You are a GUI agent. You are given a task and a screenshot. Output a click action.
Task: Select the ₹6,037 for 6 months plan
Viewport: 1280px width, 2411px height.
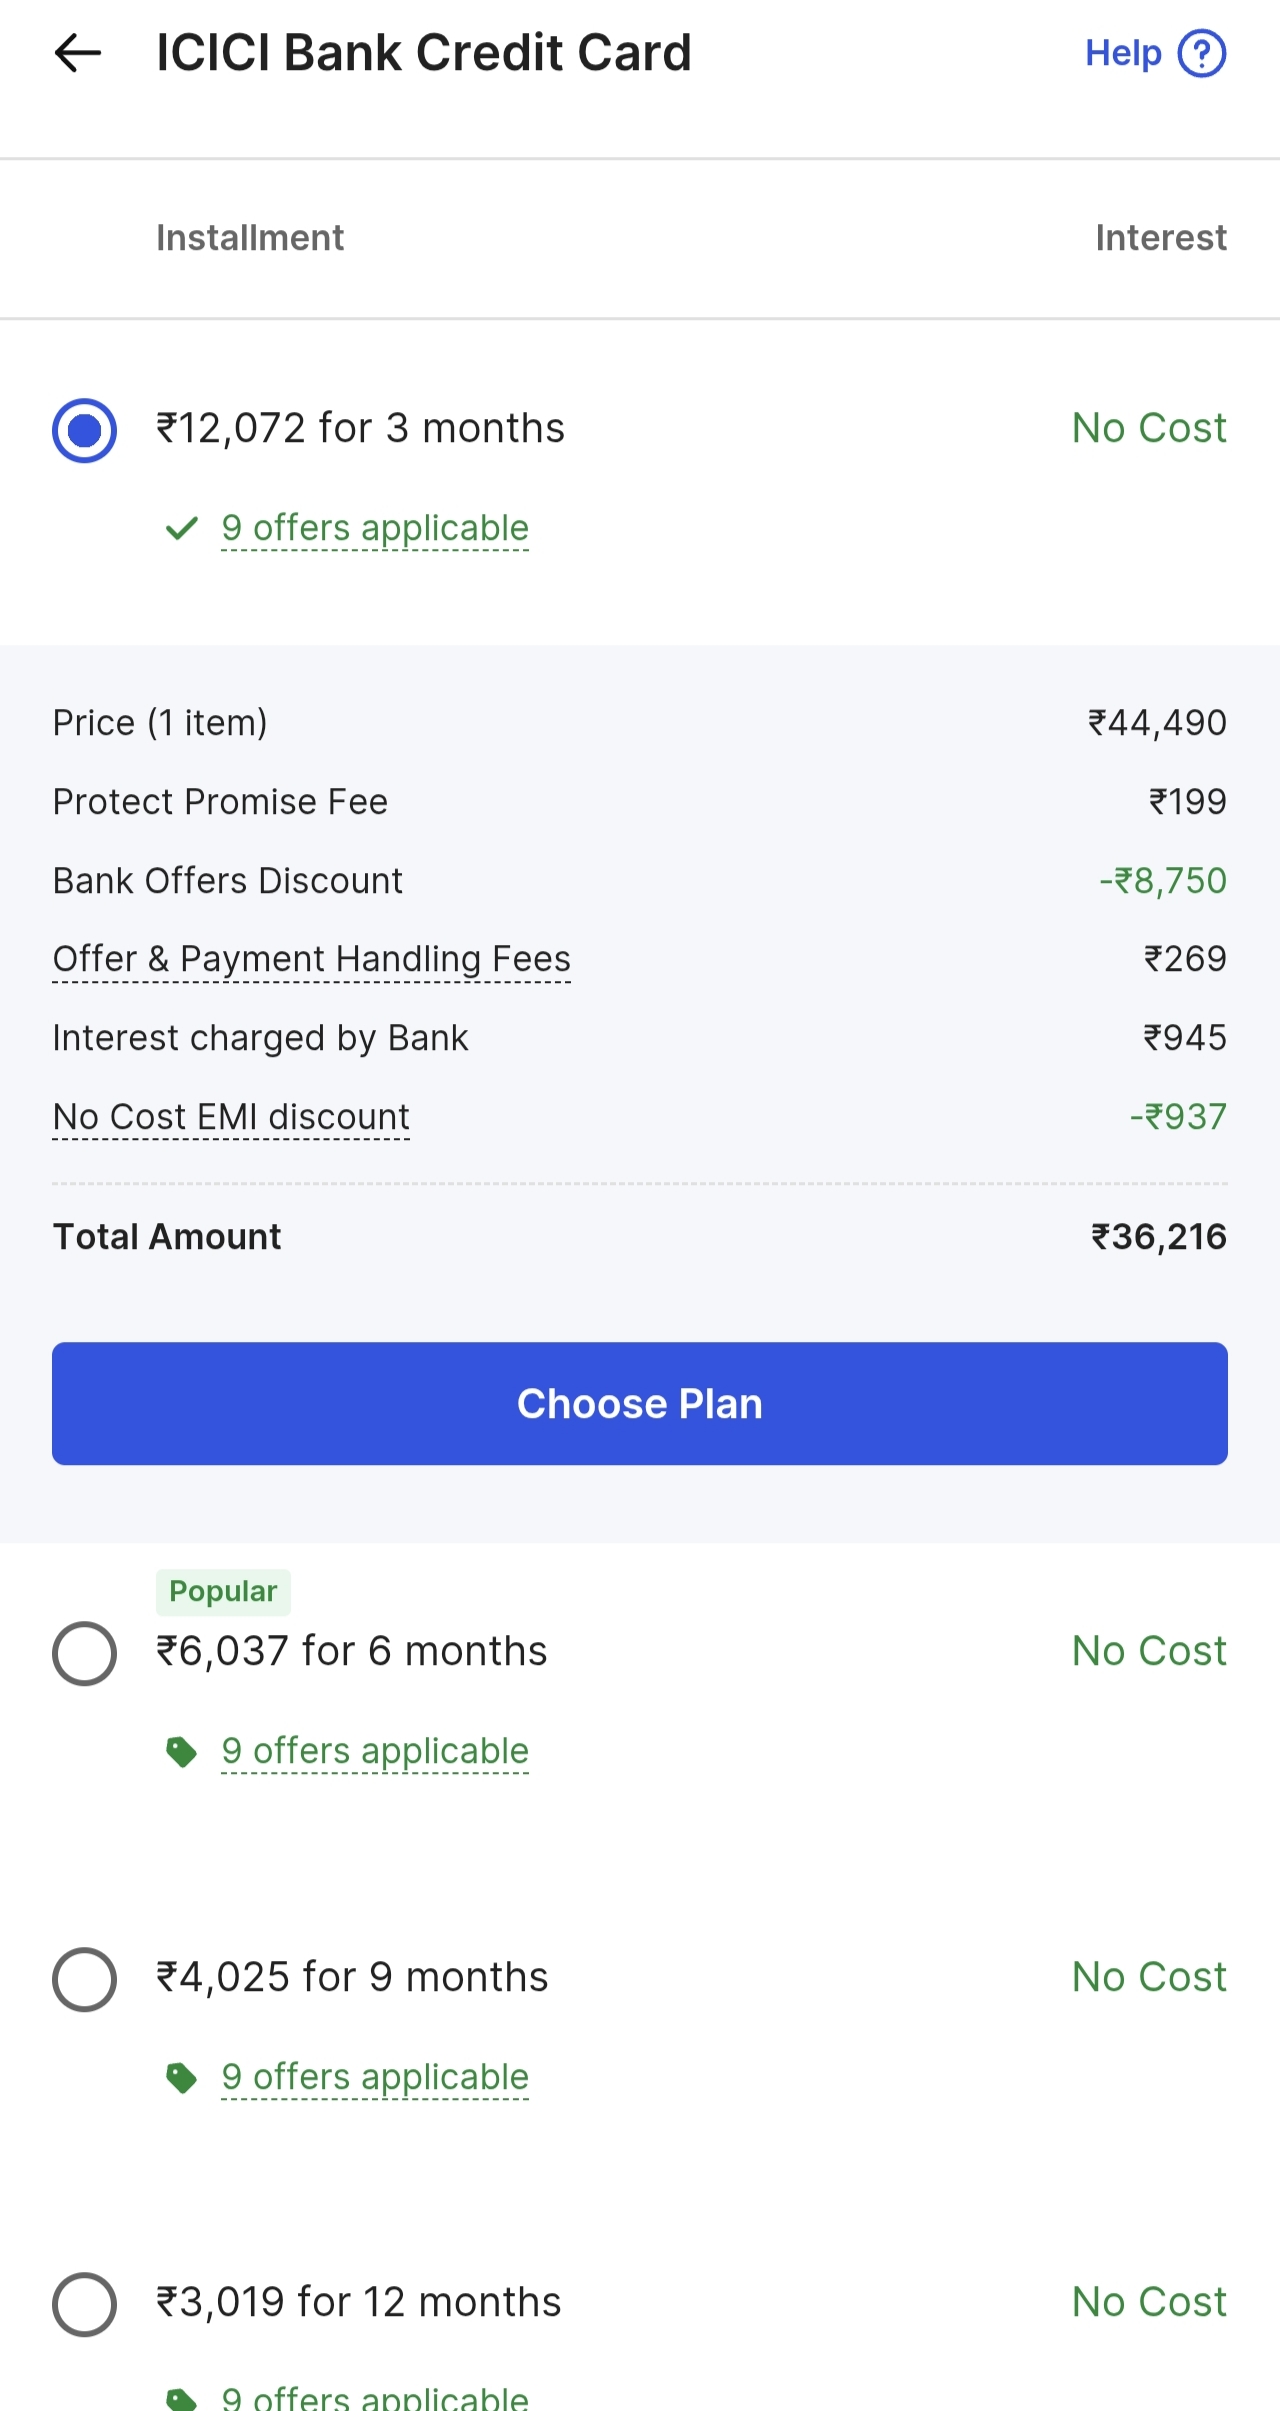click(x=84, y=1653)
